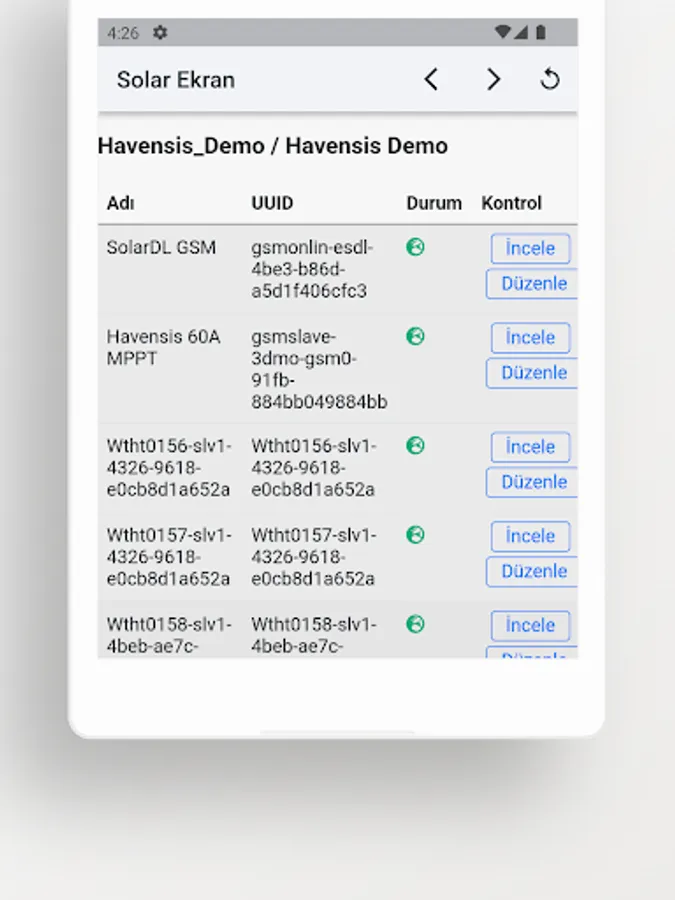The width and height of the screenshot is (675, 900).
Task: Select Wtht0157-slv1 name cell
Action: tap(169, 557)
